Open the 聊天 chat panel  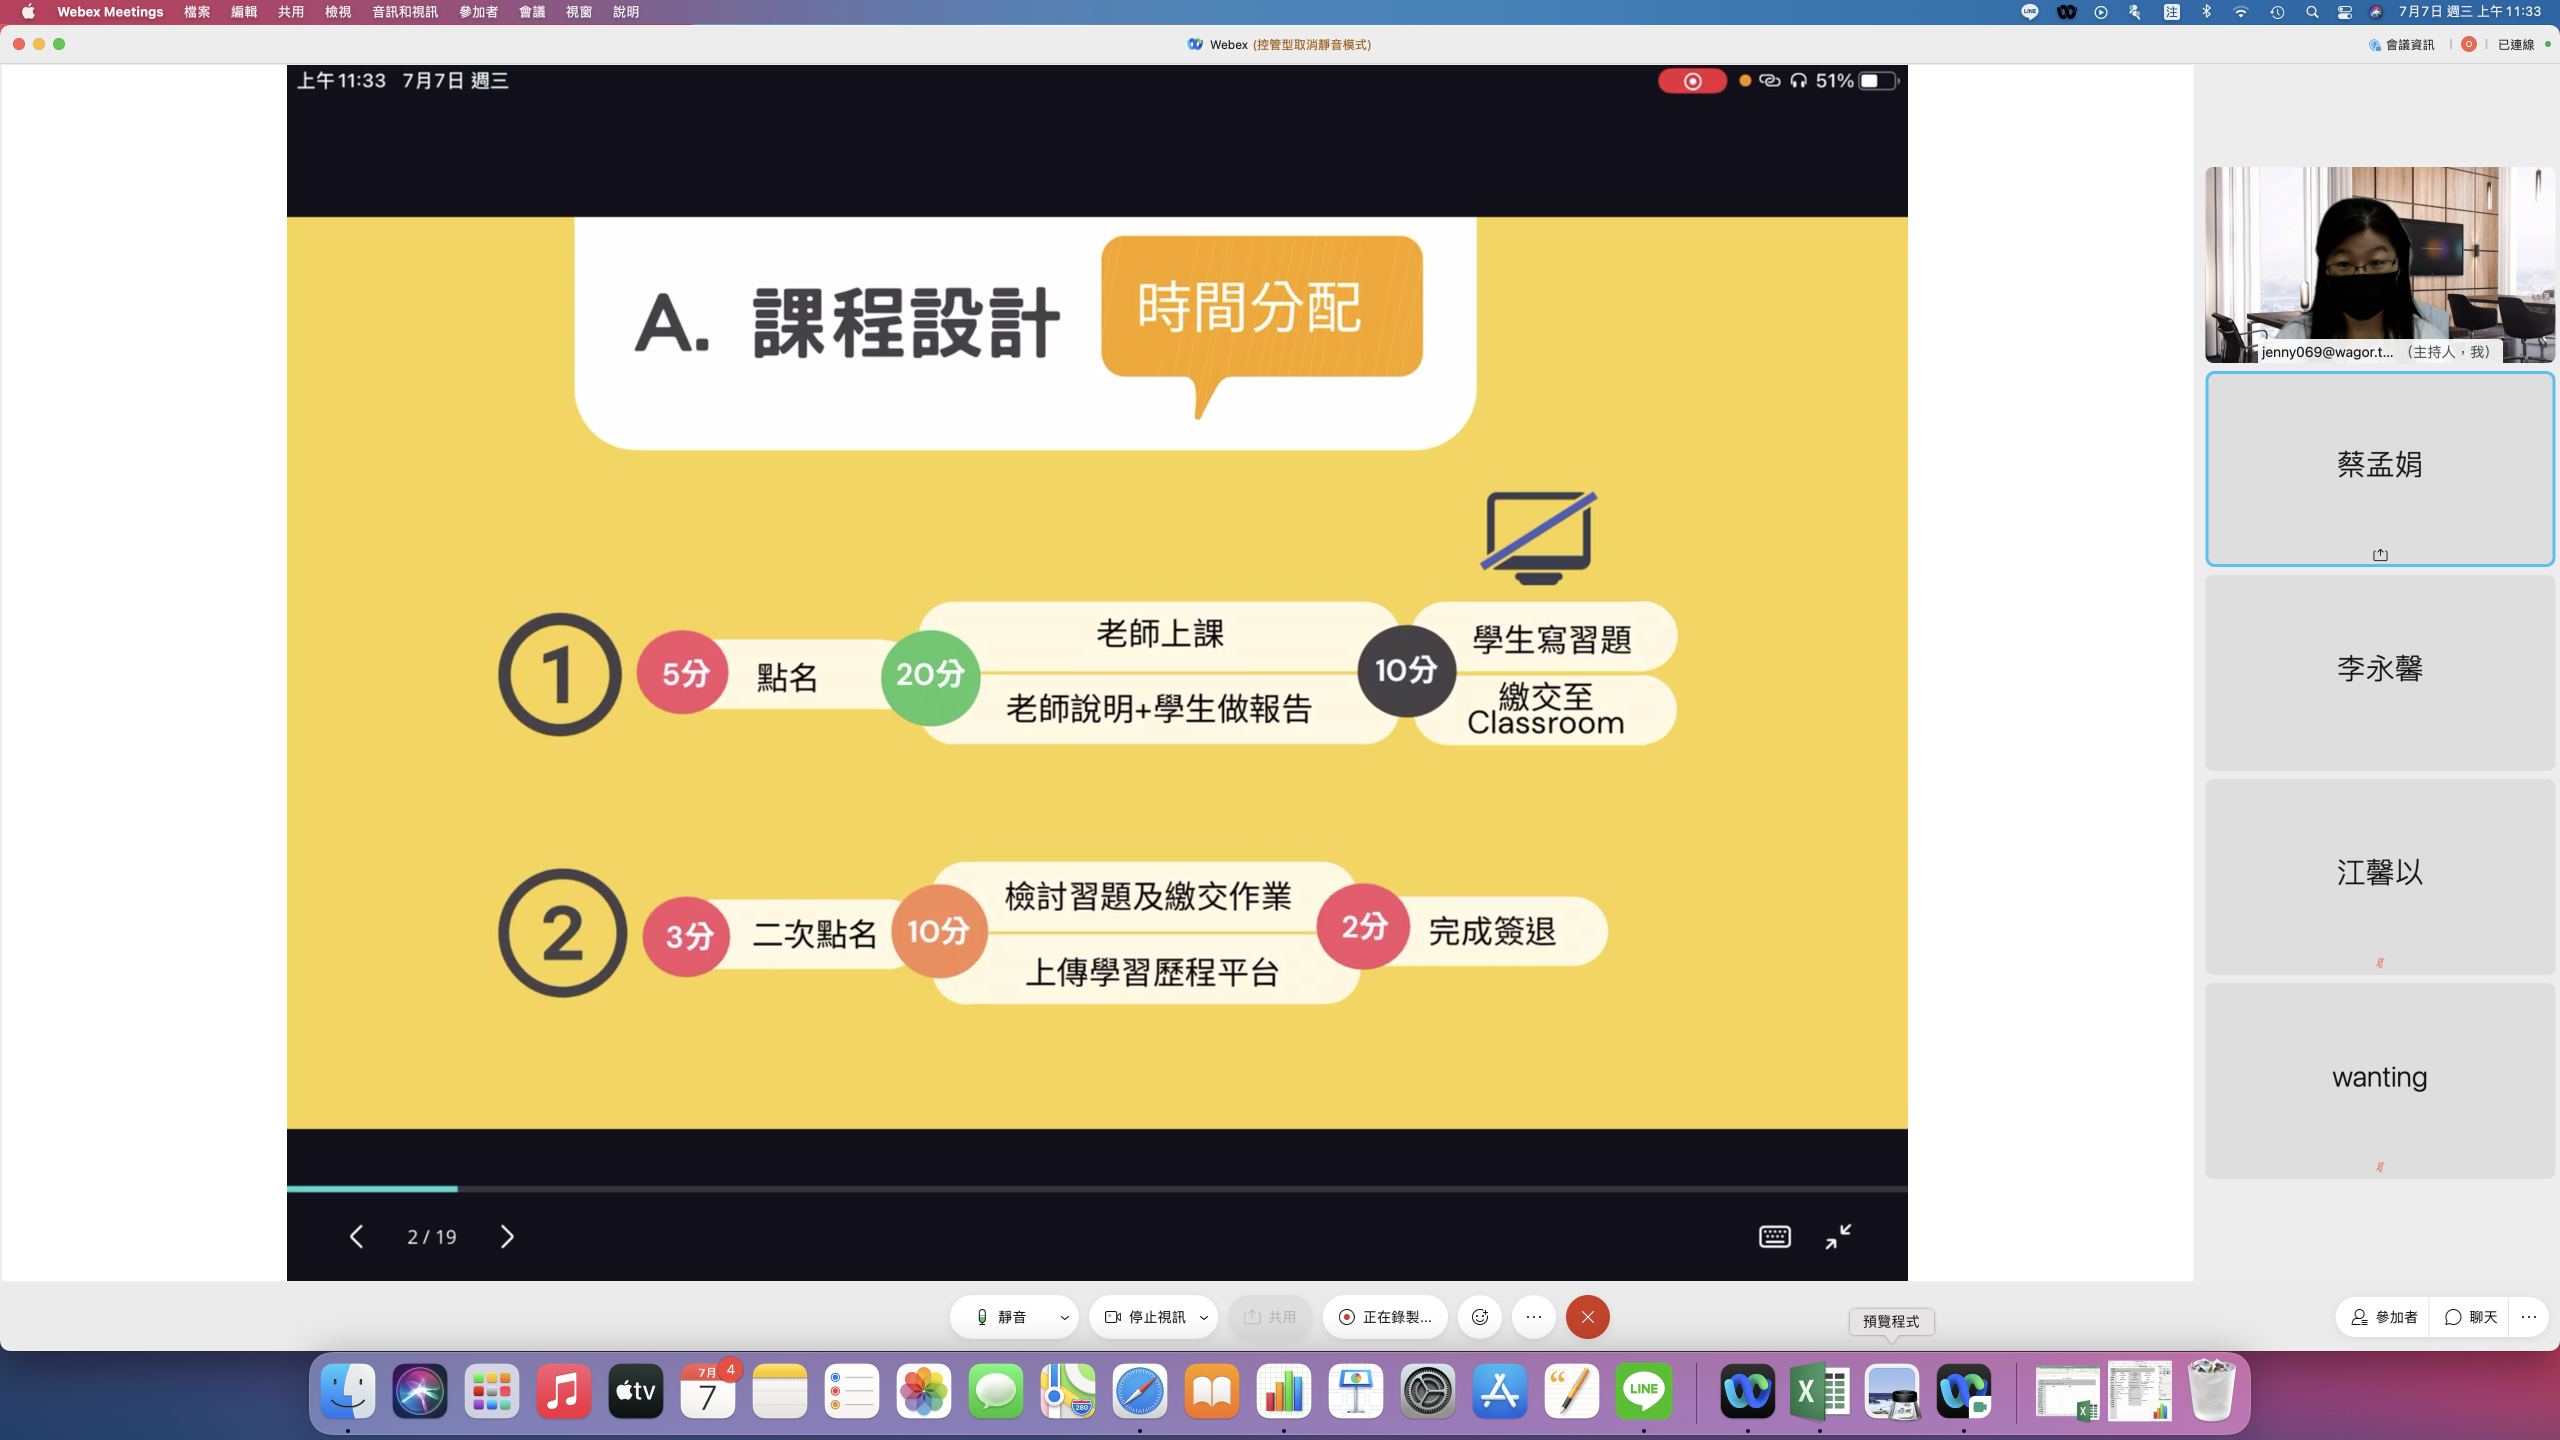[x=2471, y=1317]
